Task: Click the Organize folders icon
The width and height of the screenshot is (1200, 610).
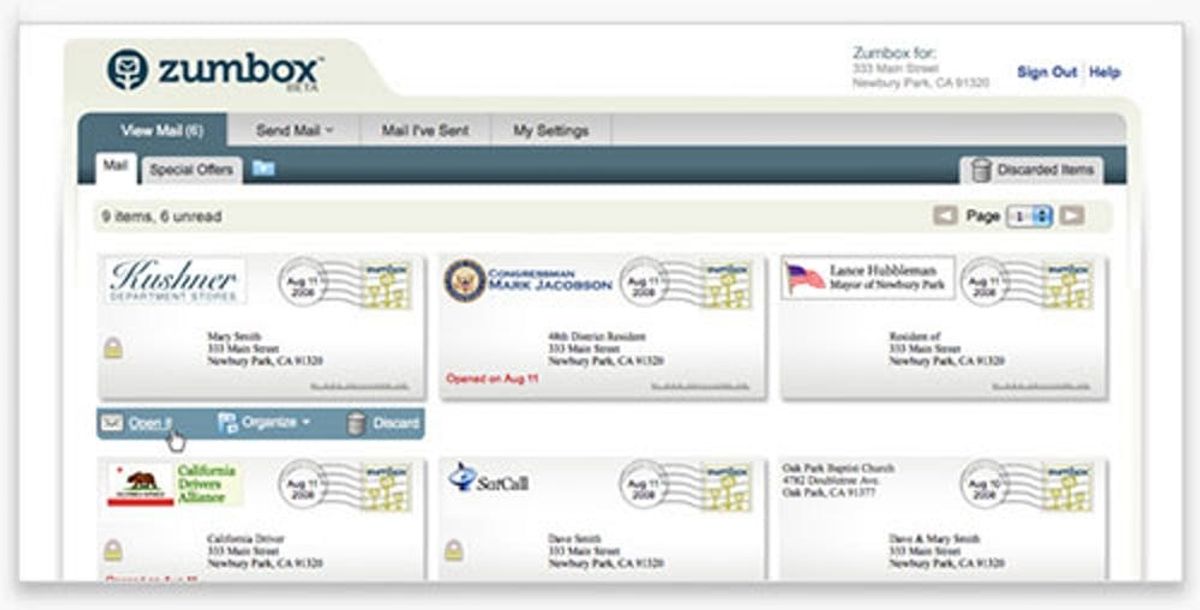Action: point(228,422)
